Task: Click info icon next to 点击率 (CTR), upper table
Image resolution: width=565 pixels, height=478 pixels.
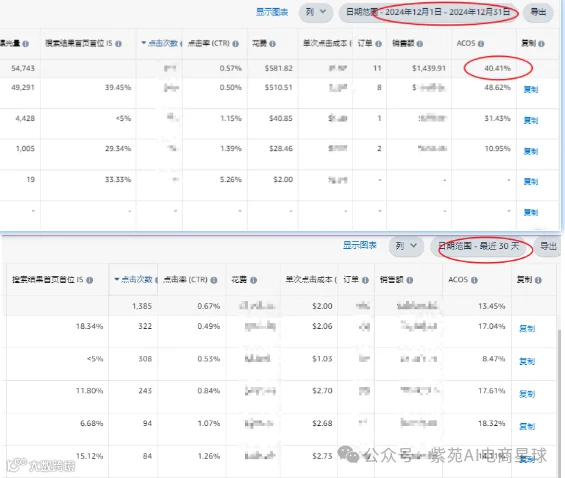Action: [x=235, y=44]
